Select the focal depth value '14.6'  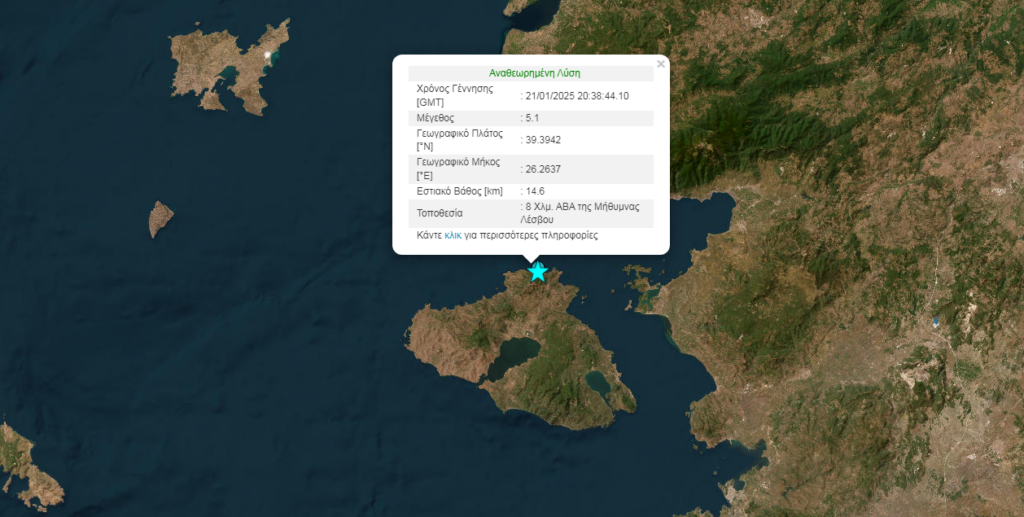pyautogui.click(x=535, y=191)
